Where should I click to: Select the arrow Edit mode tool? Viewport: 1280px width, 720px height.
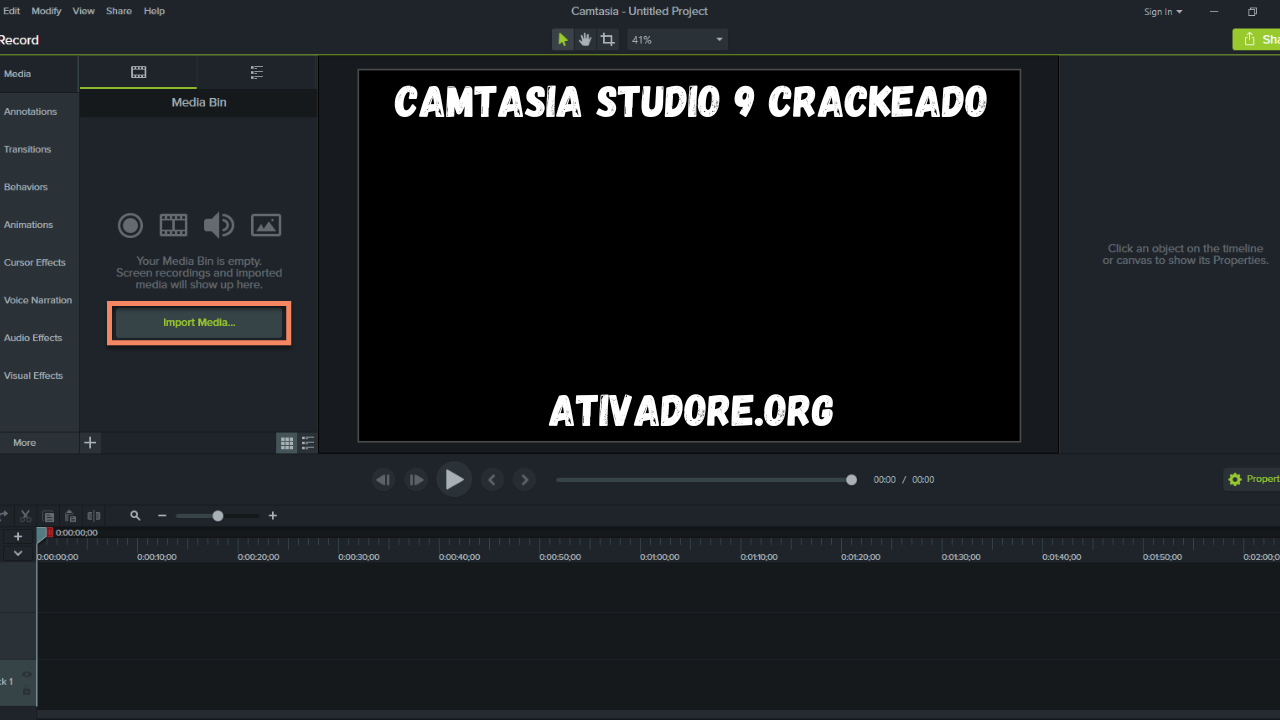click(563, 40)
